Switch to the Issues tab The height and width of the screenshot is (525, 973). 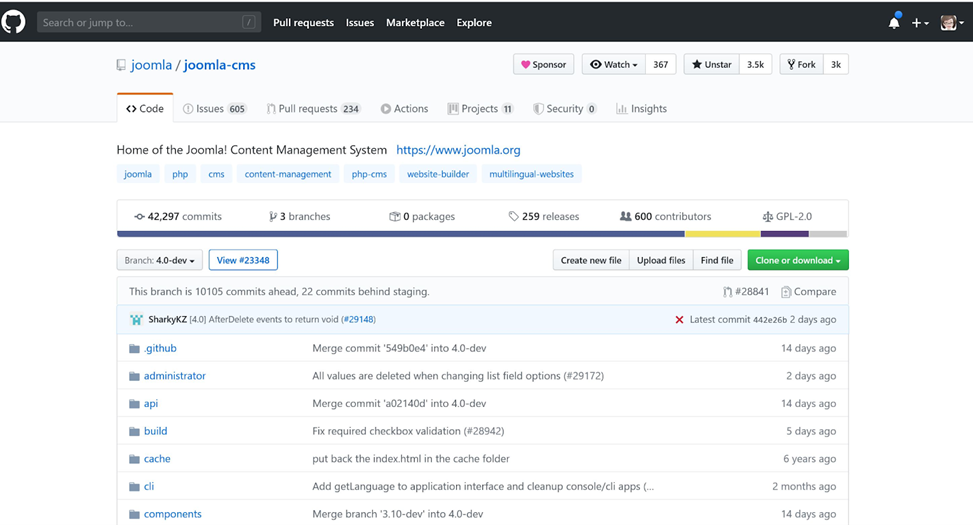click(x=215, y=109)
